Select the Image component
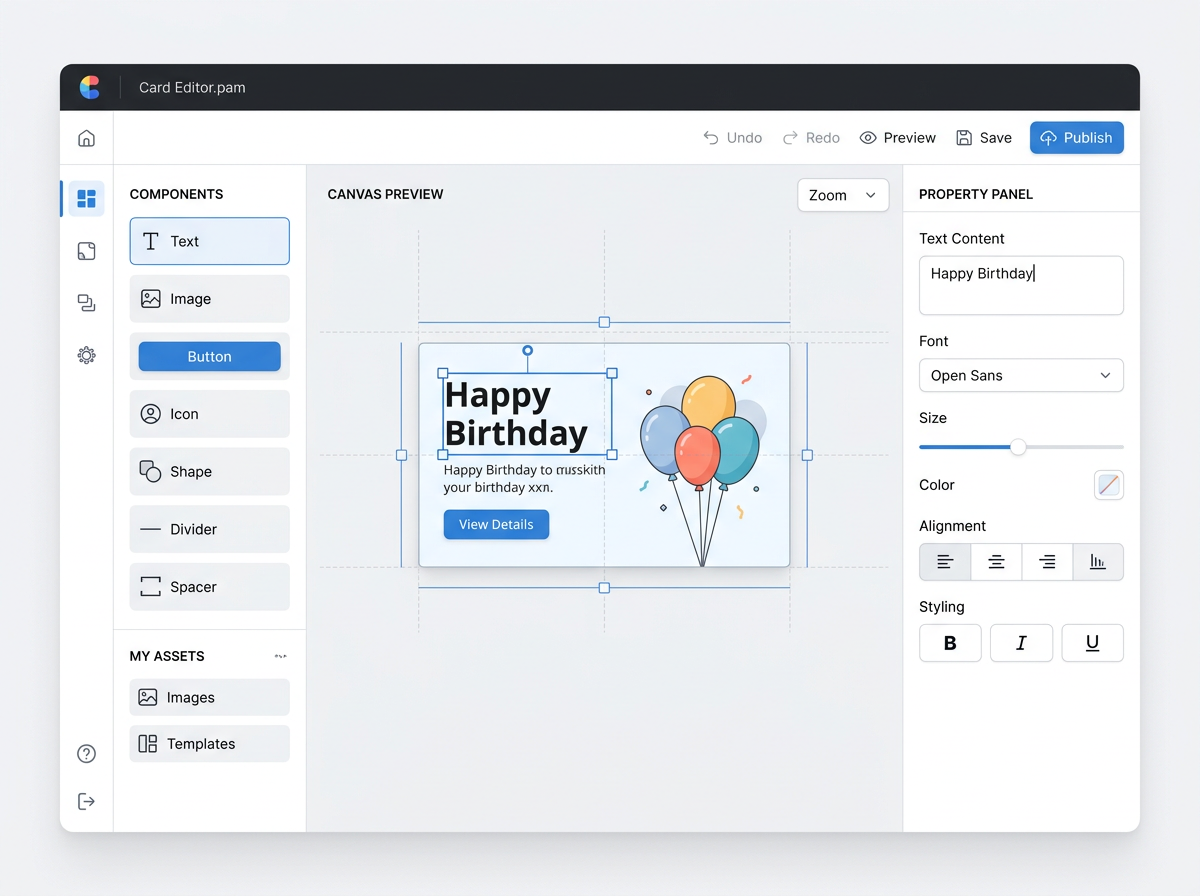Image resolution: width=1200 pixels, height=896 pixels. [210, 299]
